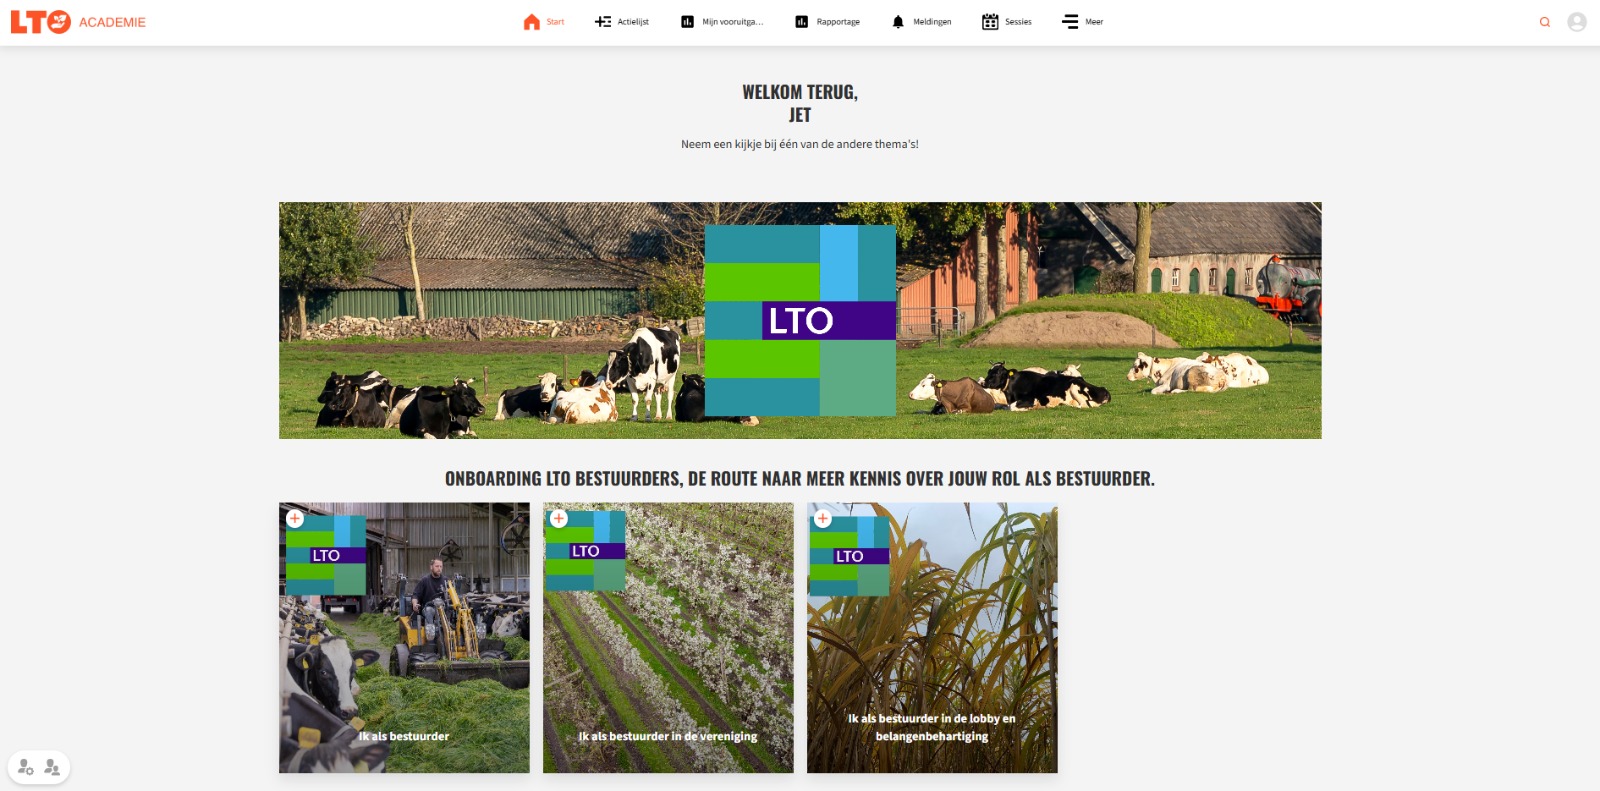This screenshot has height=791, width=1600.
Task: Click the LTO Academie logo
Action: 78,22
